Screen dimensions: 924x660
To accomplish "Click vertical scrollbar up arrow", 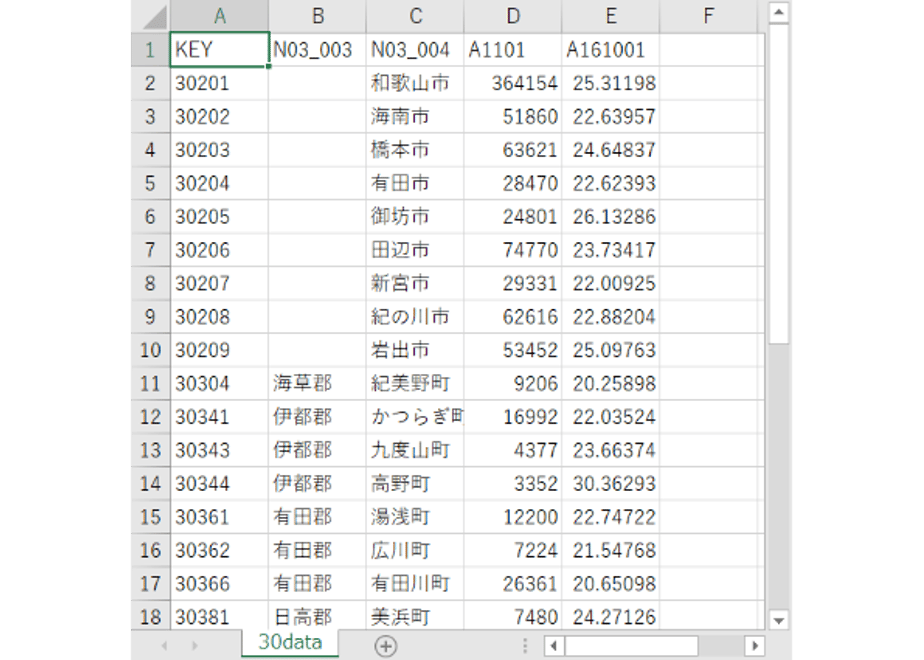I will [779, 12].
